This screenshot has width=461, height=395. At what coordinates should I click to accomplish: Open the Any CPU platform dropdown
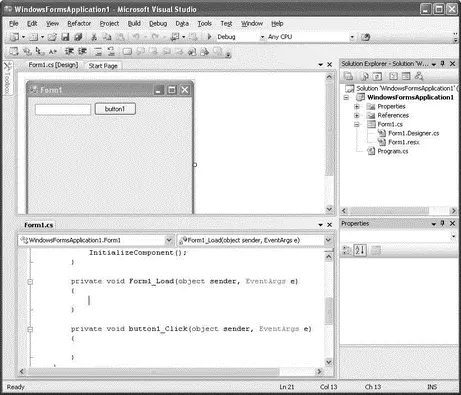[352, 37]
